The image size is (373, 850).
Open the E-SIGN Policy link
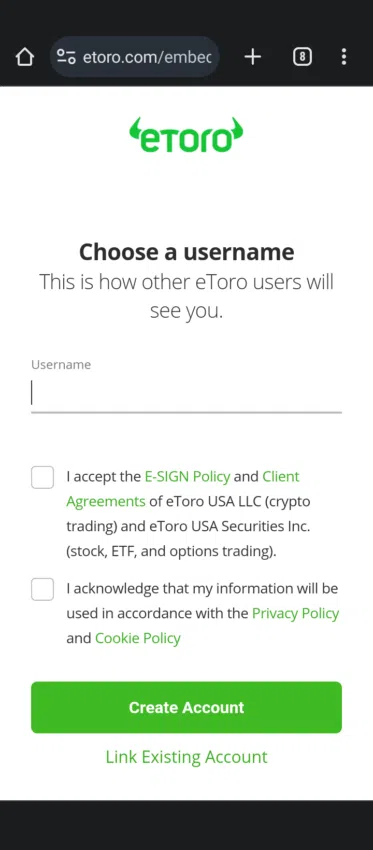pyautogui.click(x=187, y=476)
